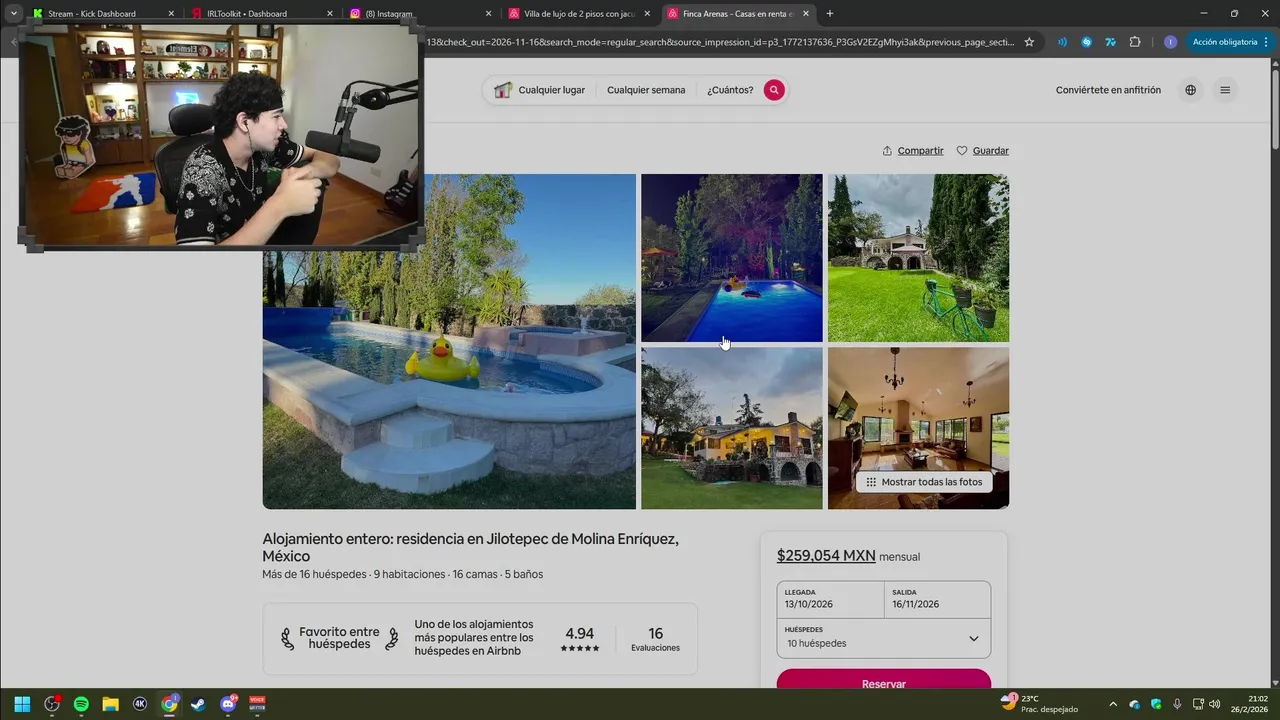Click the 4.94 star rating
The width and height of the screenshot is (1280, 720).
(x=580, y=639)
